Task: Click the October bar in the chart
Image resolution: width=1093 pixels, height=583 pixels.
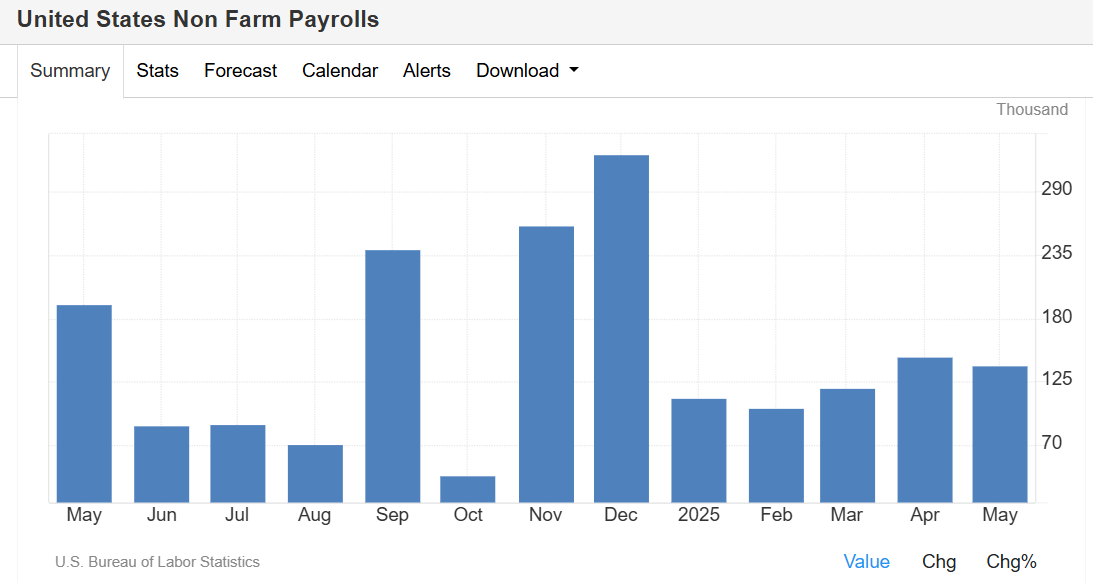Action: (x=468, y=489)
